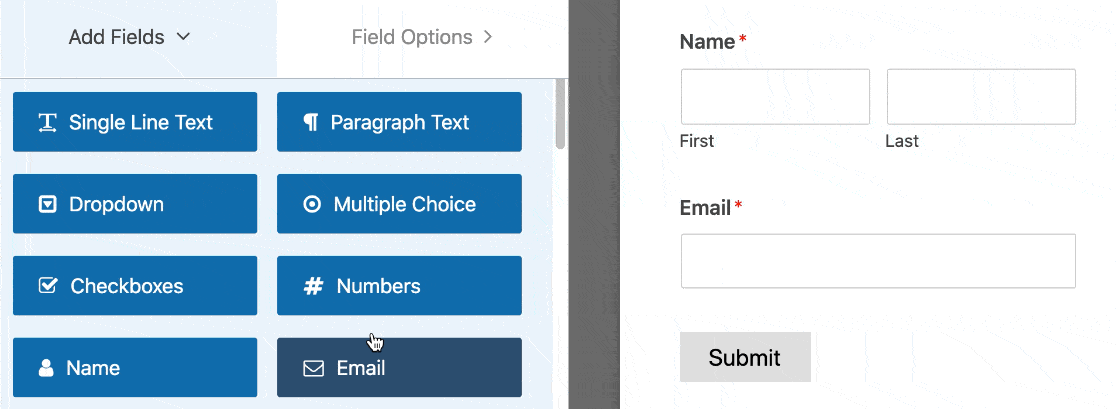Screen dimensions: 1116x409
Task: Click the Numbers hash icon
Action: (313, 287)
